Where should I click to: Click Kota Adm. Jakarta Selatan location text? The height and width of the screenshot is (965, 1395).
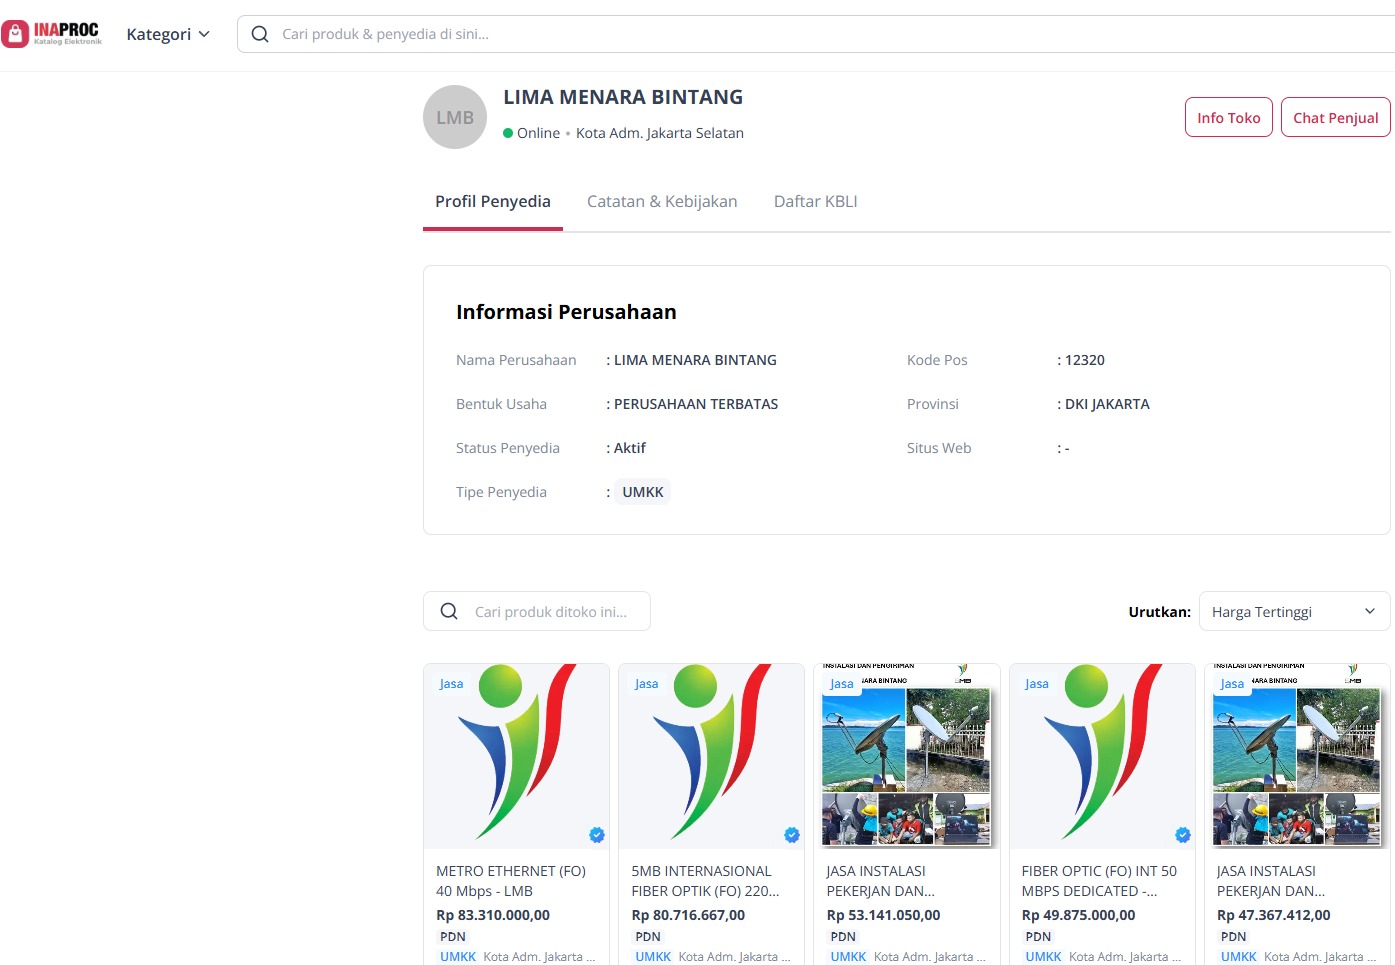[x=660, y=133]
